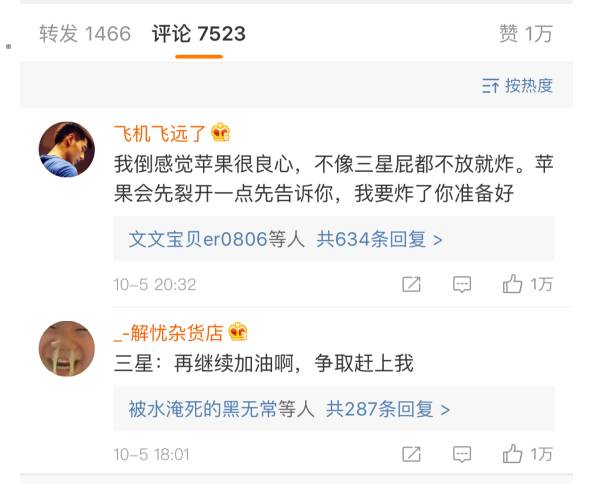Select the 评论 7523 tab
The image size is (611, 484).
[x=199, y=34]
